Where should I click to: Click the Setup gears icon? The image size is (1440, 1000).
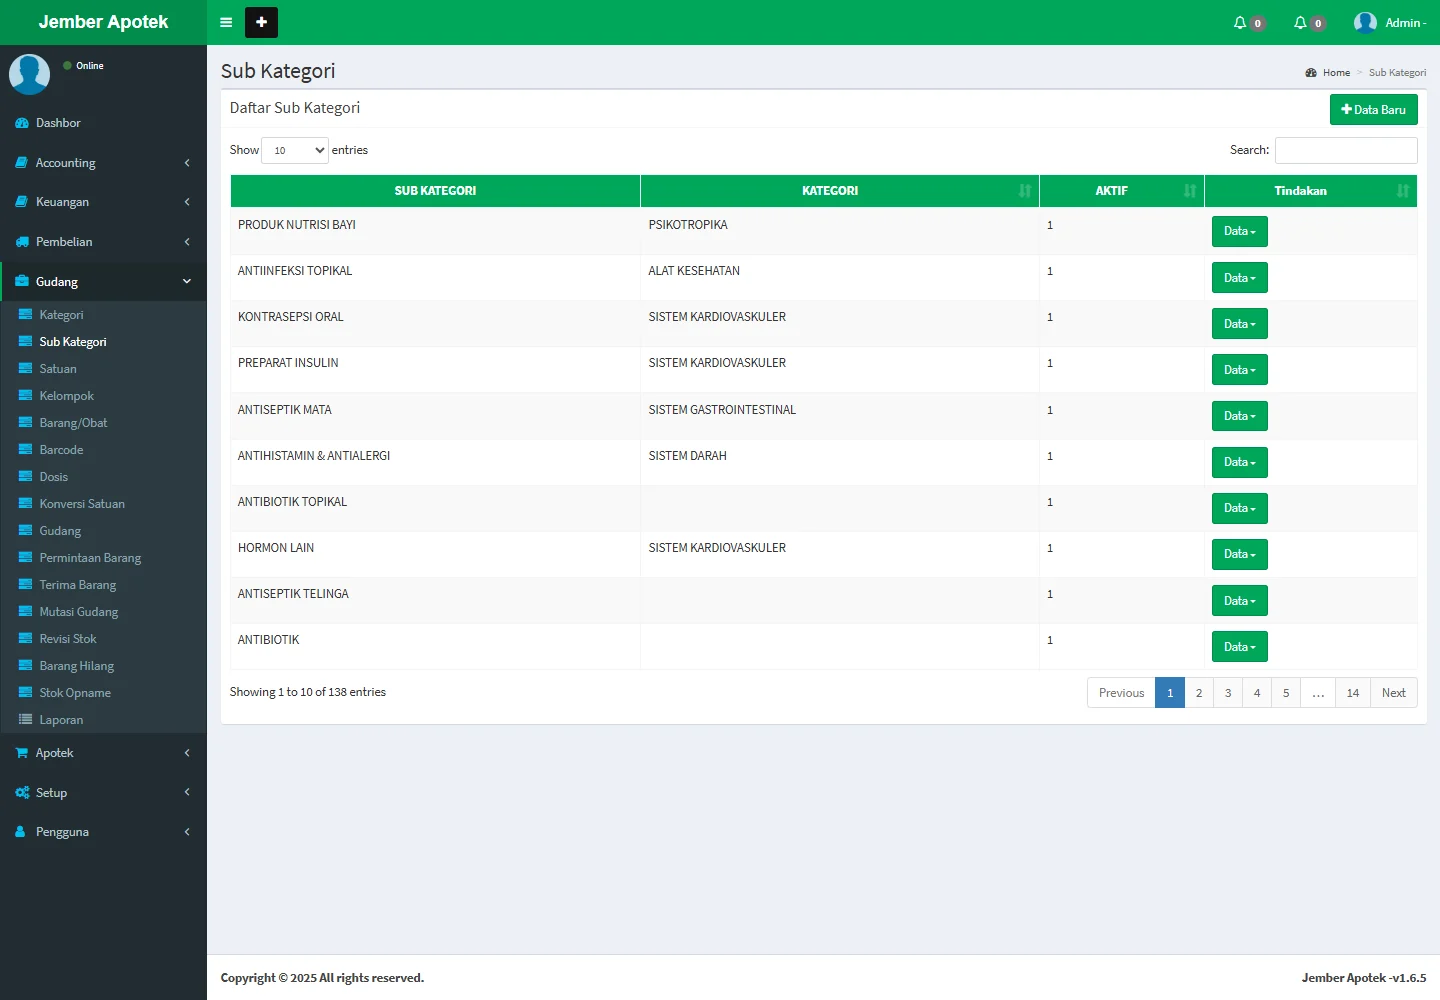pyautogui.click(x=22, y=793)
